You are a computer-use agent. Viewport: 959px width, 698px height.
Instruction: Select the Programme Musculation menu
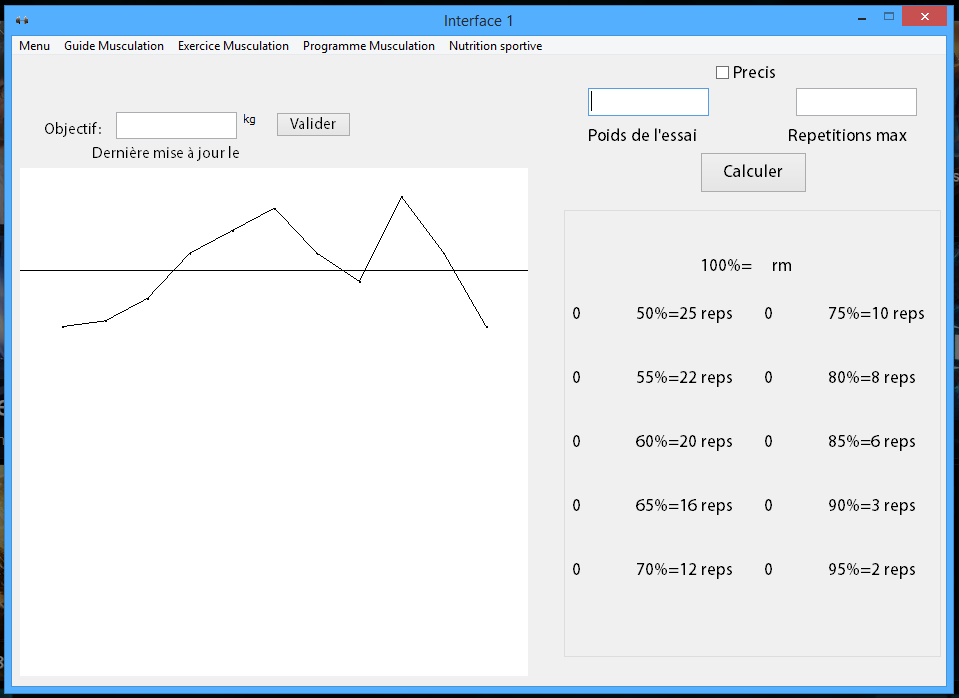(x=369, y=46)
